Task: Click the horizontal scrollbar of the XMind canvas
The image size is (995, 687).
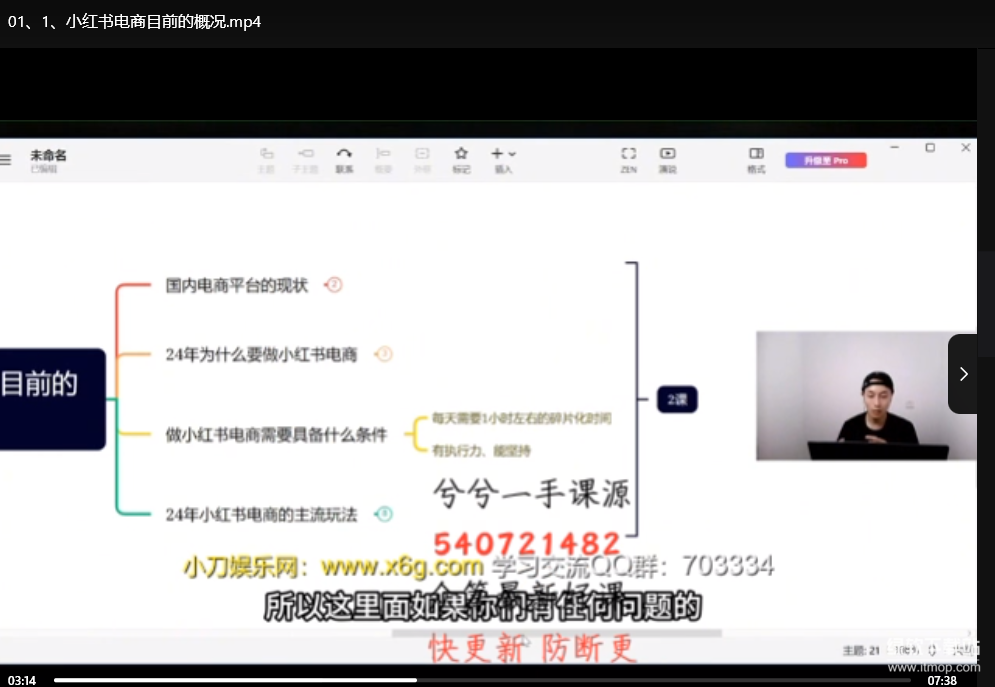Action: pos(557,632)
